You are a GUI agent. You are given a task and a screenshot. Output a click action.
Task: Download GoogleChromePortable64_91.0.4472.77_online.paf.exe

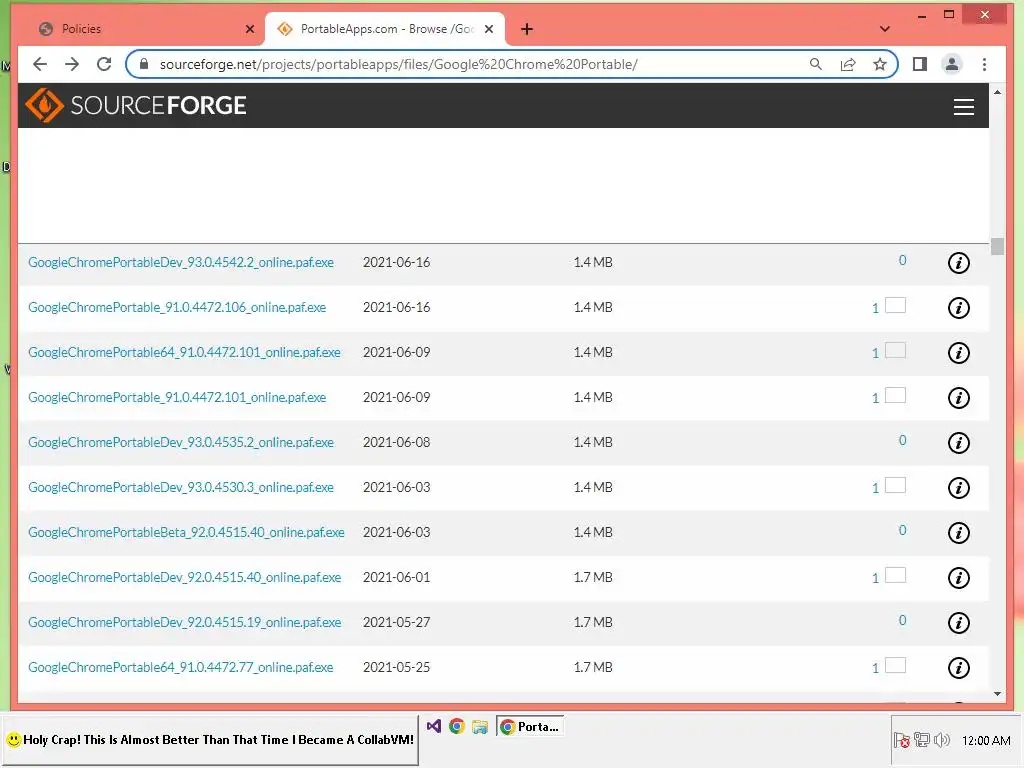(180, 667)
